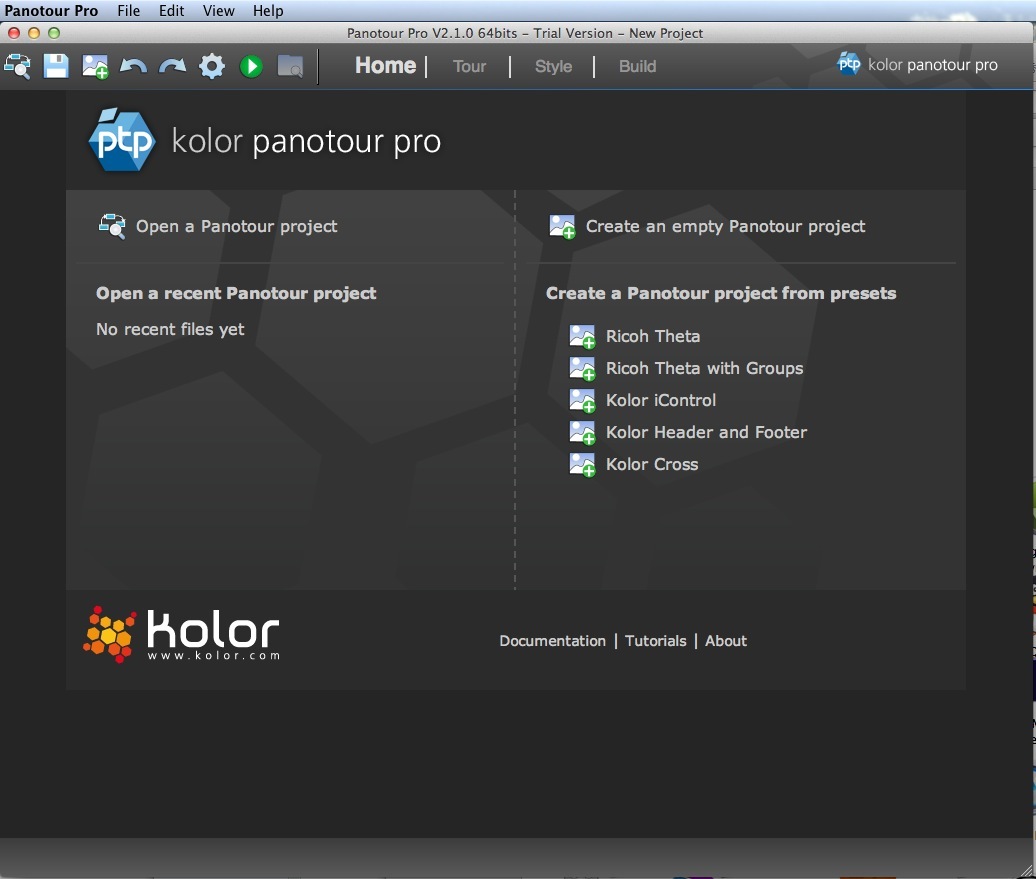1036x879 pixels.
Task: Open the Documentation link
Action: [x=552, y=641]
